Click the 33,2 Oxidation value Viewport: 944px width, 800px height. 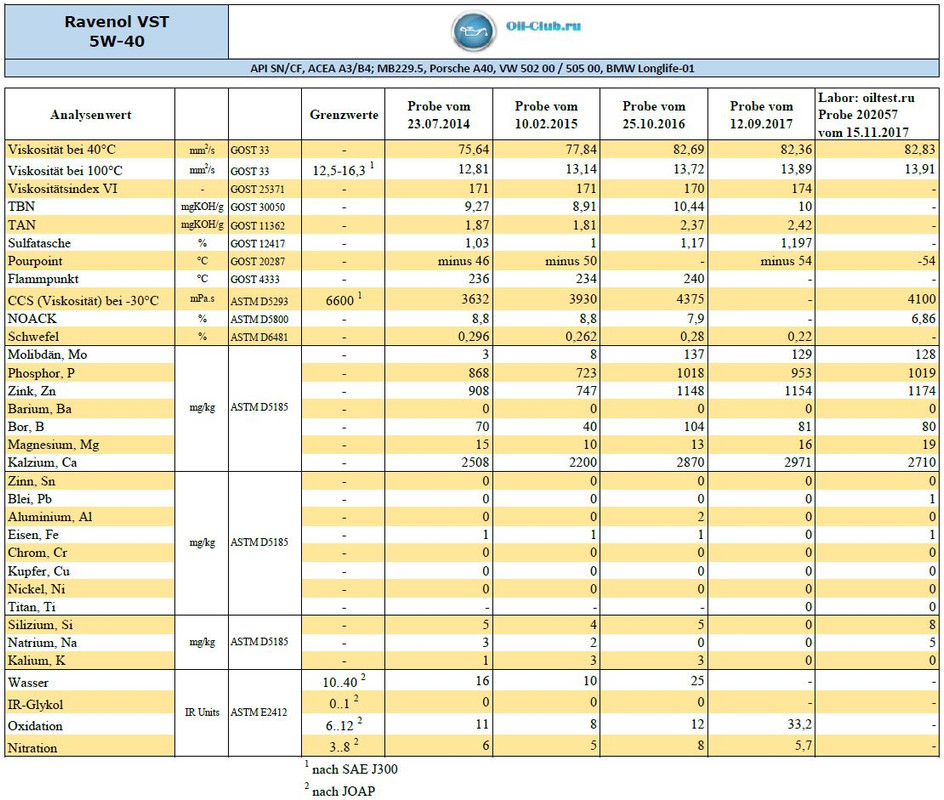pyautogui.click(x=800, y=724)
